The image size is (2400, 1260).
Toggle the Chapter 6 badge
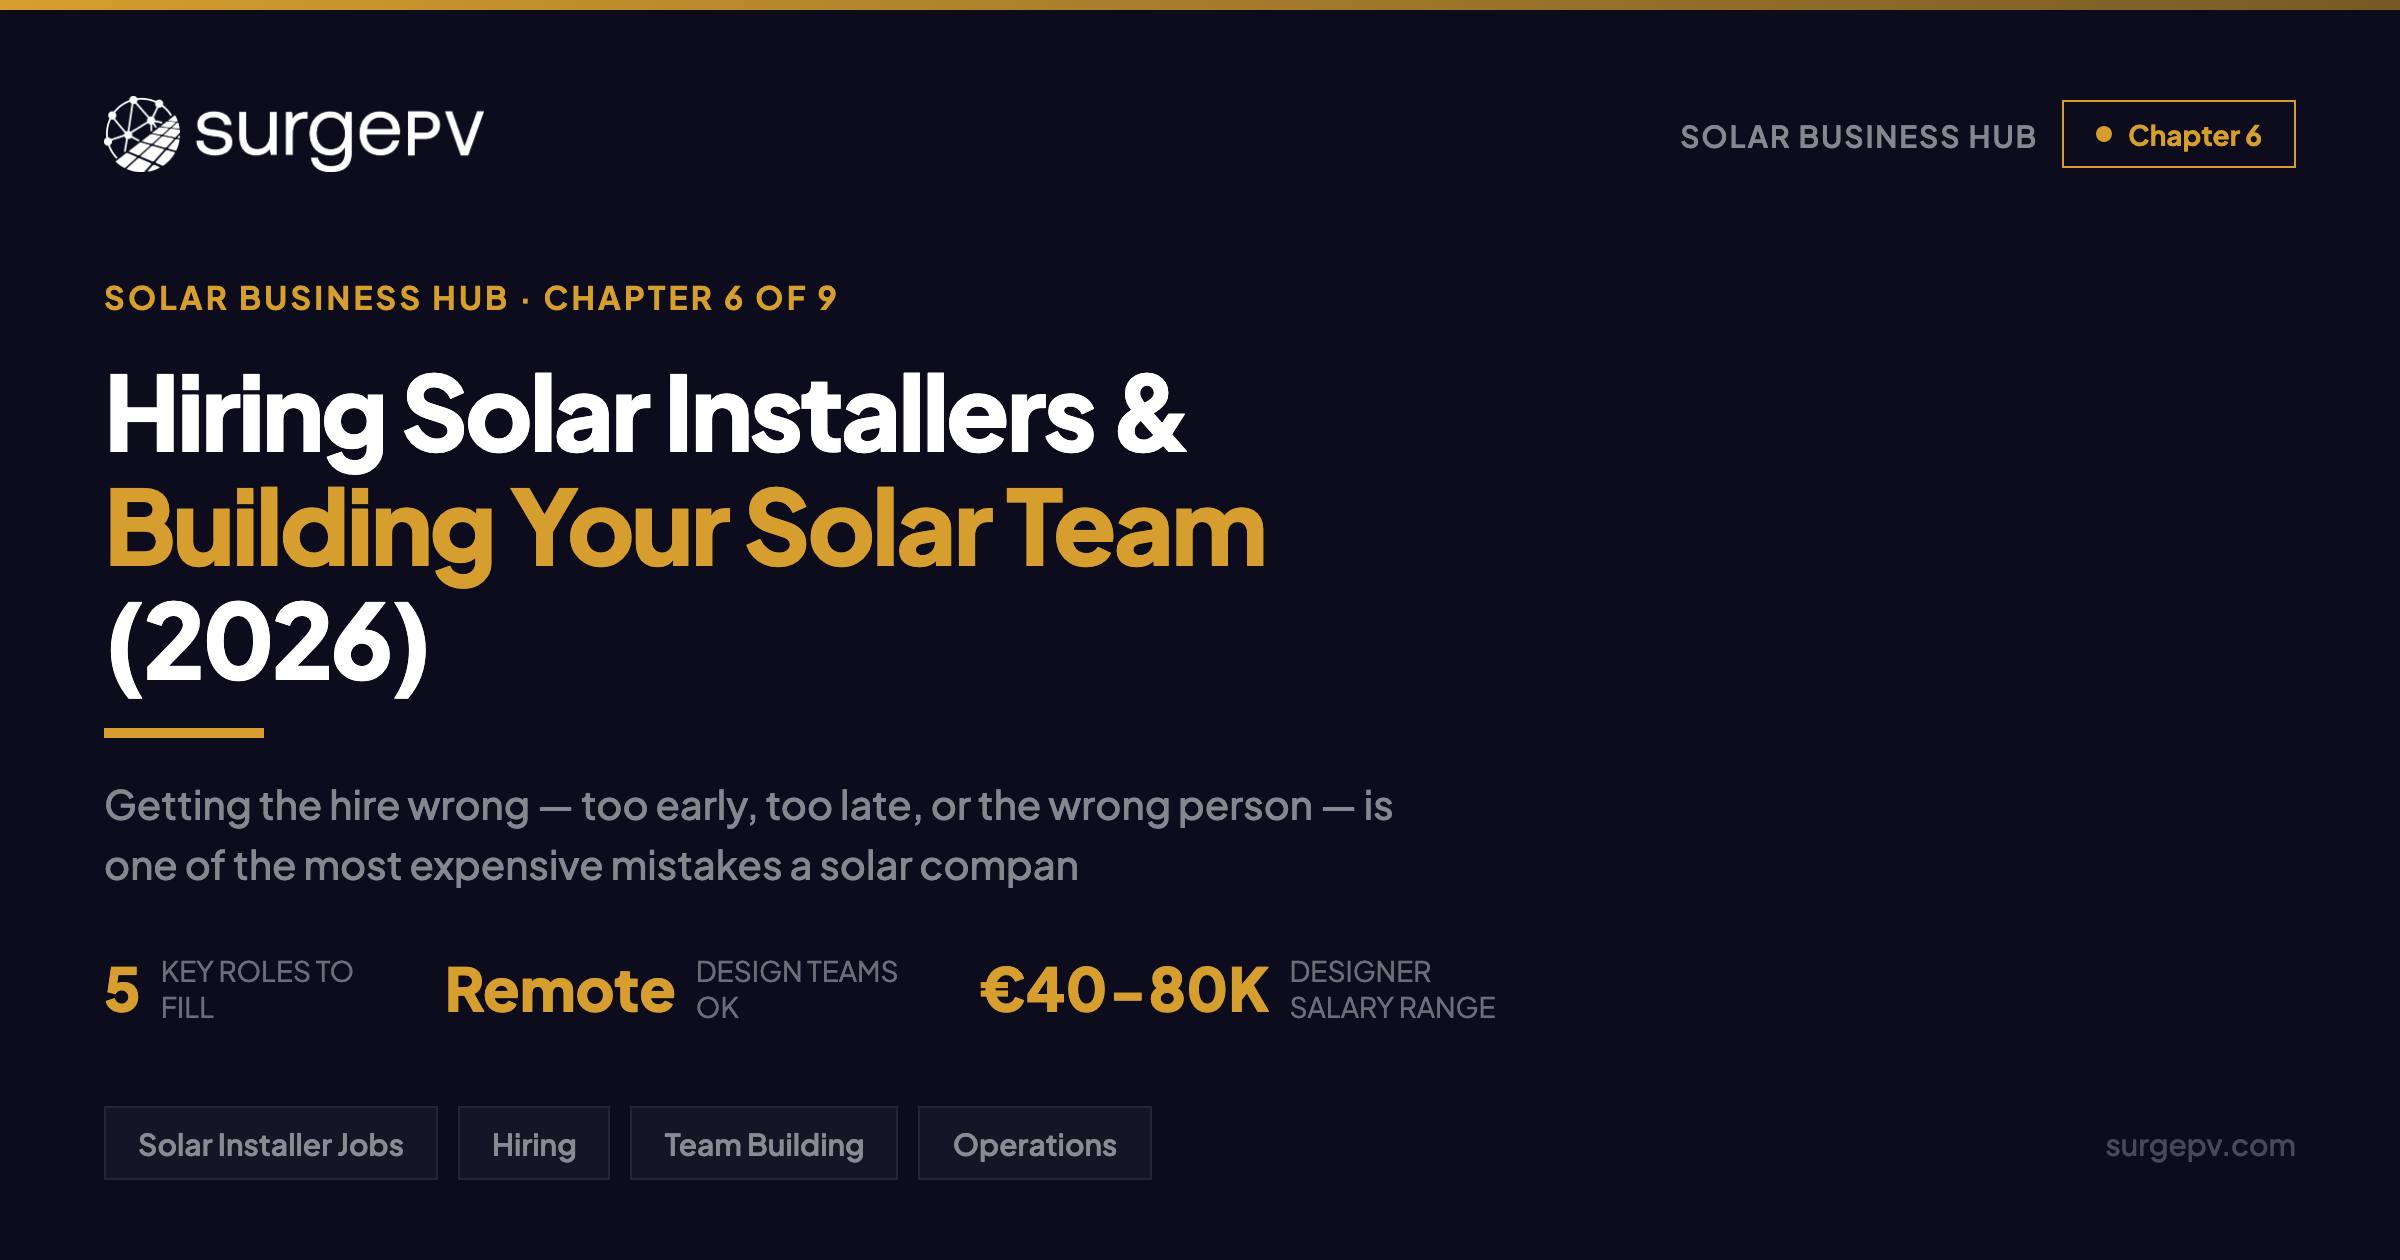pos(2180,135)
